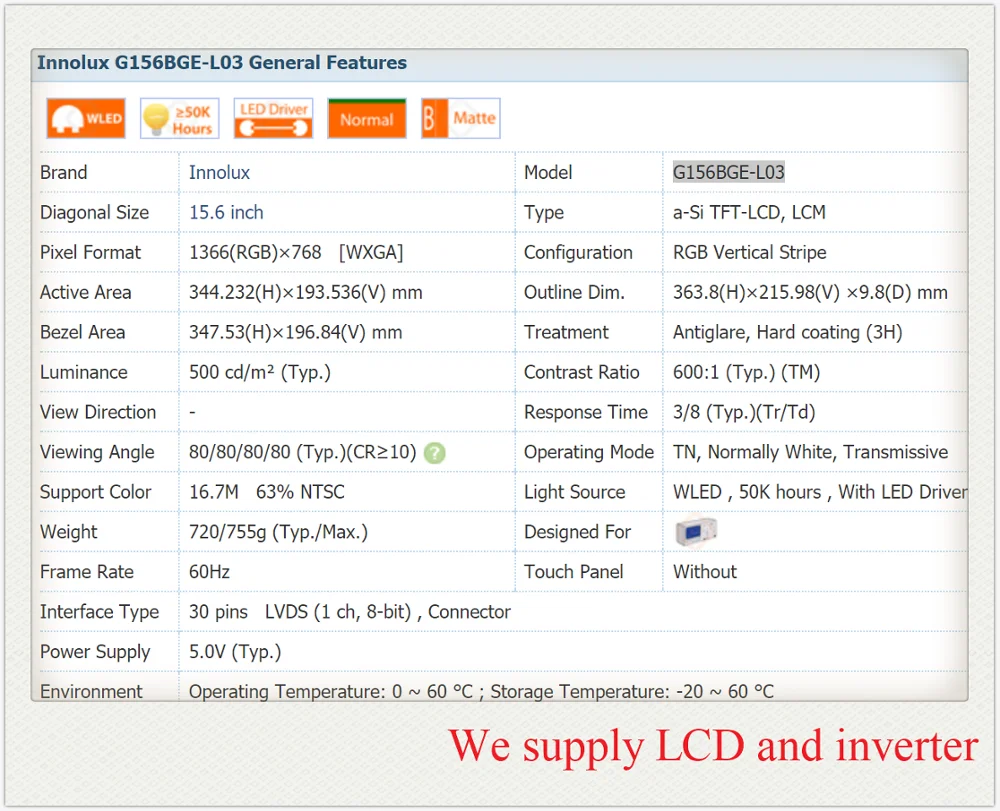Click the support color value 16.7M 63% NTSC
This screenshot has height=811, width=1000.
[x=267, y=492]
